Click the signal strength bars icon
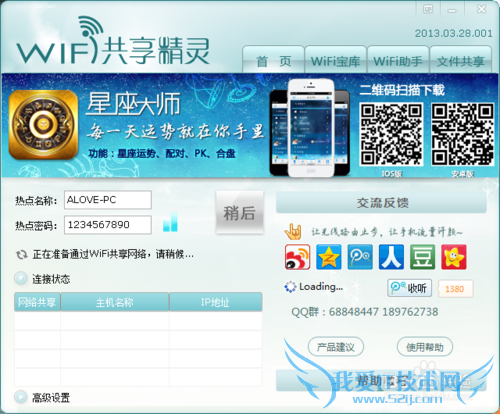Image resolution: width=500 pixels, height=414 pixels. point(170,222)
